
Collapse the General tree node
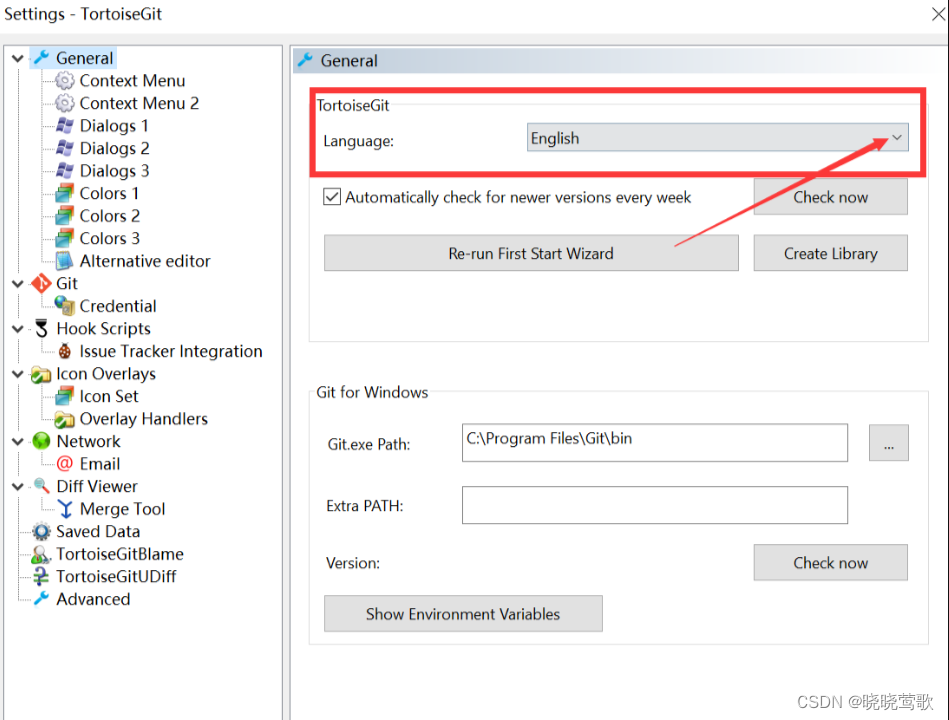tap(18, 59)
